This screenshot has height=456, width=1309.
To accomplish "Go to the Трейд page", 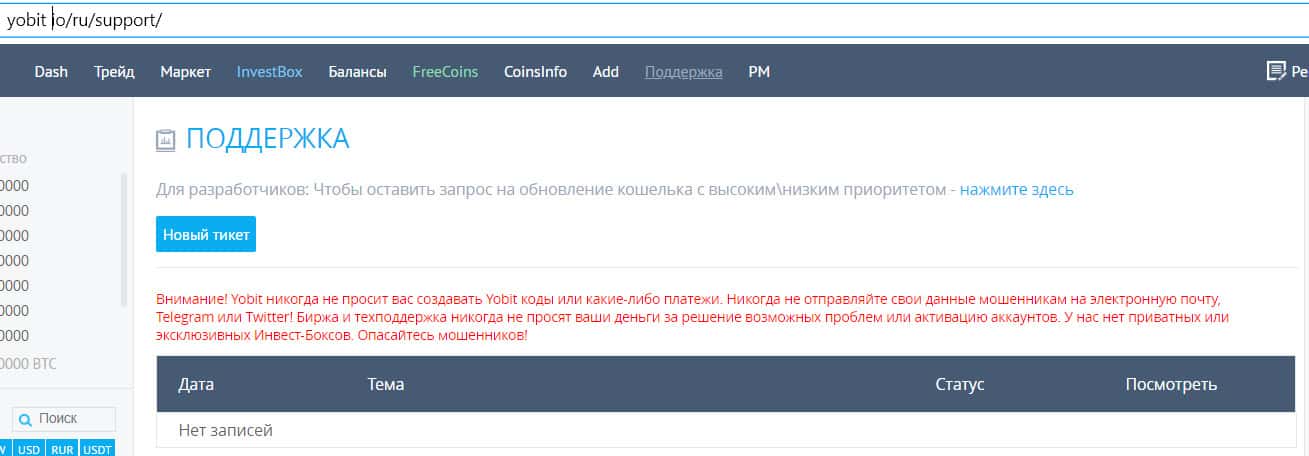I will click(x=114, y=72).
